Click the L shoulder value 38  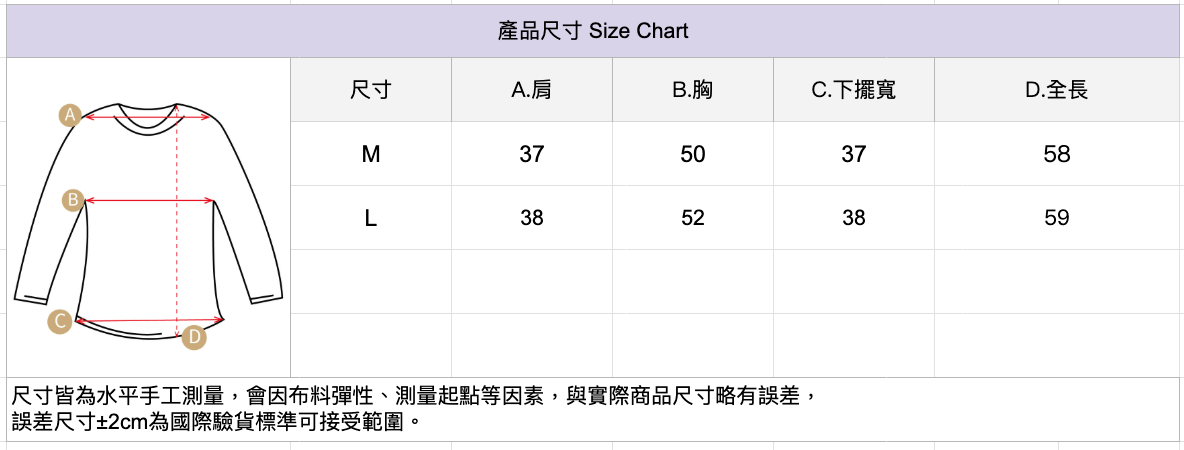532,218
